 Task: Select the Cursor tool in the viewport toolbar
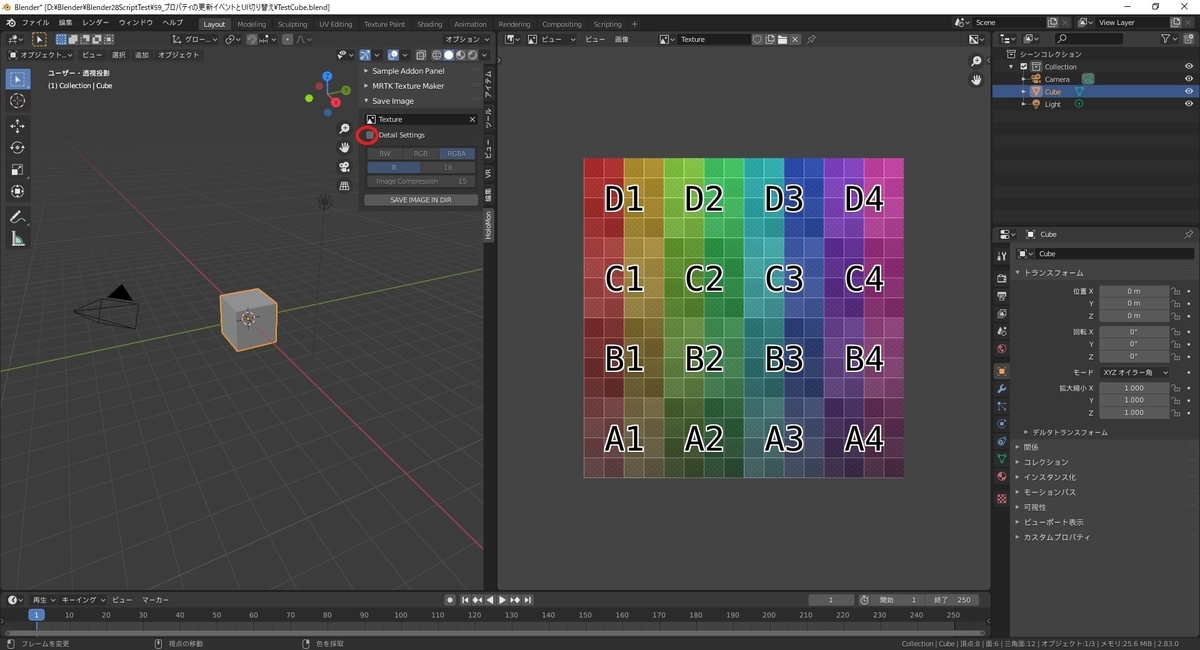click(17, 100)
